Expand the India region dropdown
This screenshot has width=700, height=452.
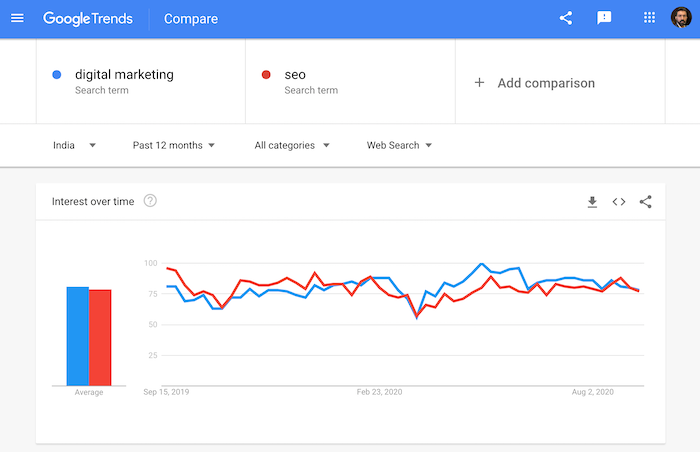click(75, 145)
